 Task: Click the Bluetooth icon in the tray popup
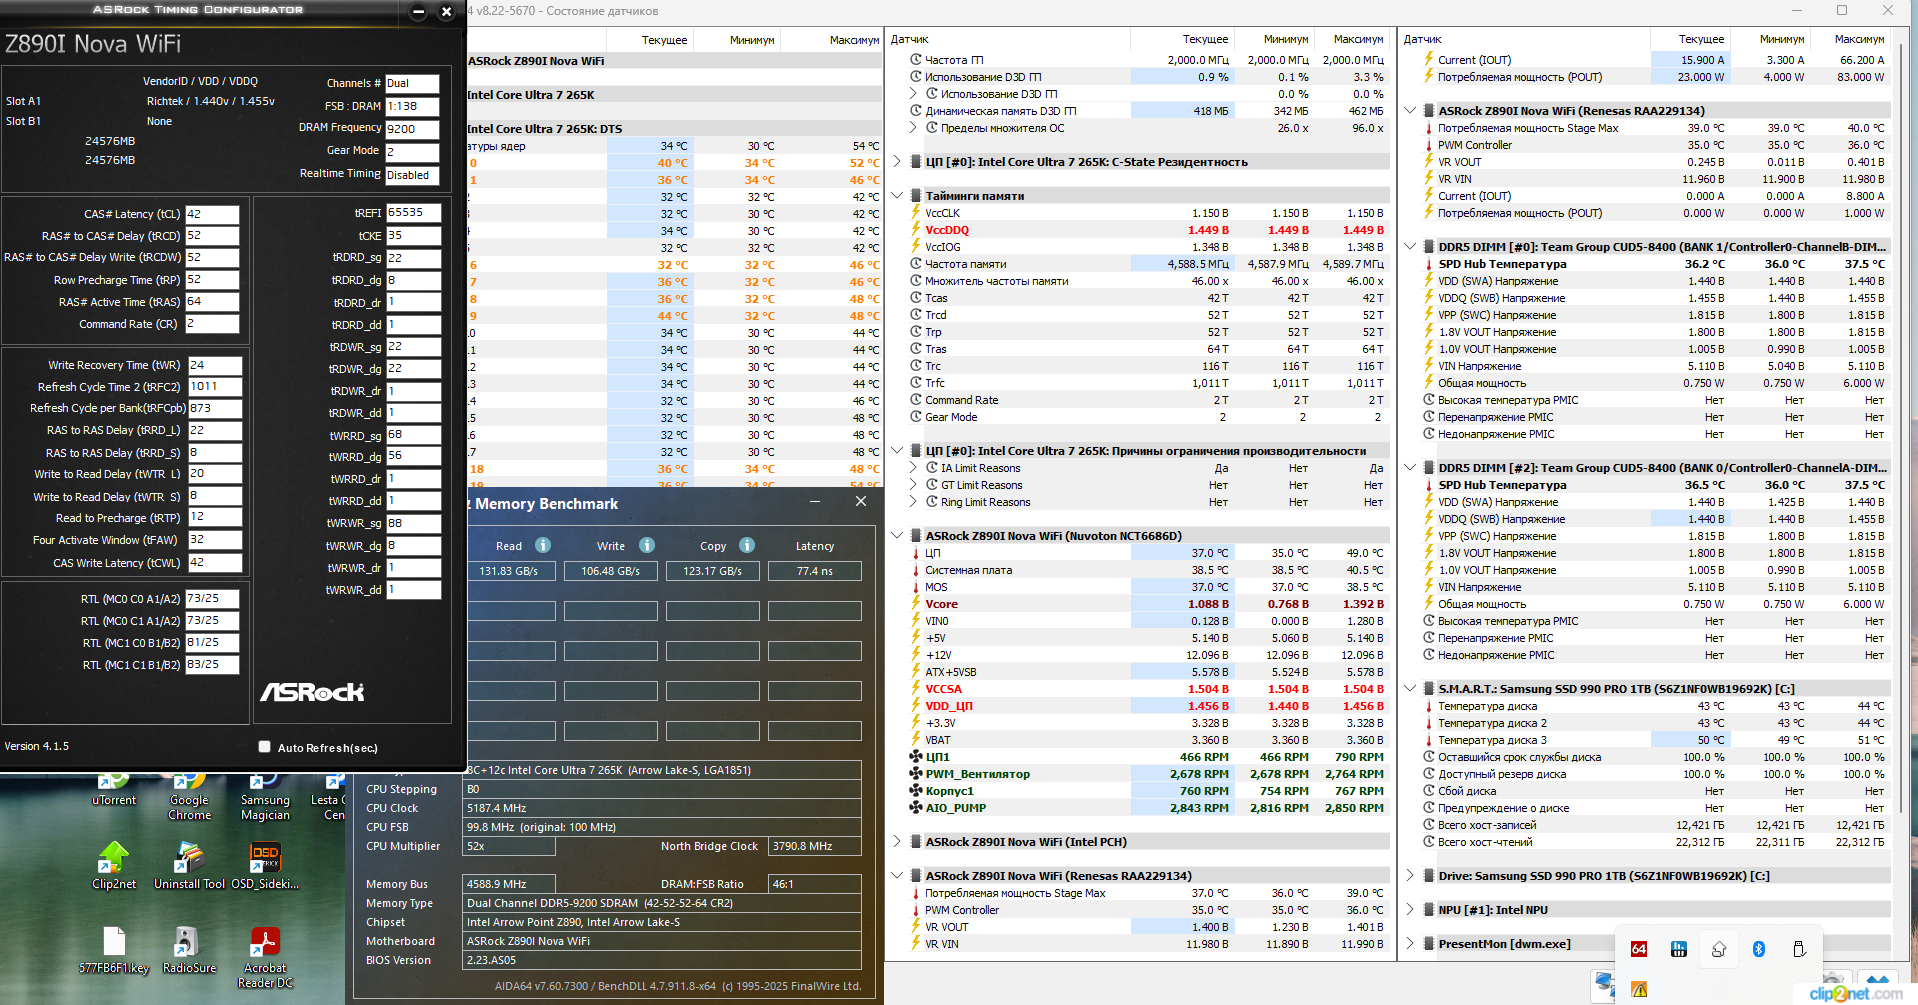coord(1759,949)
